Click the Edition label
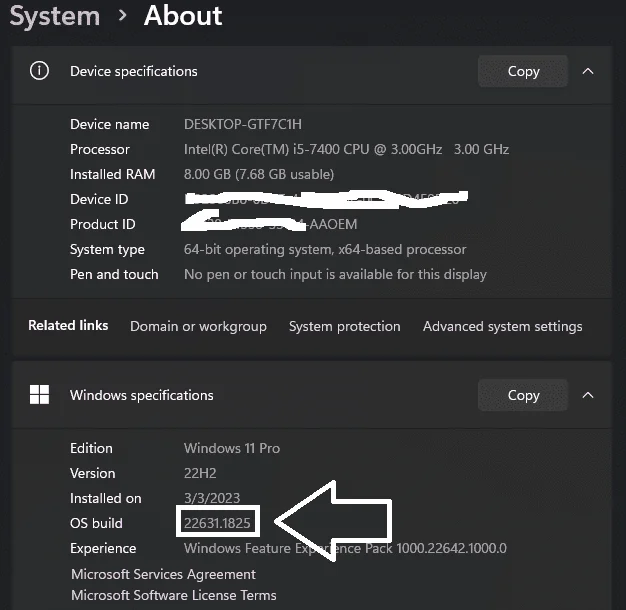 [91, 448]
